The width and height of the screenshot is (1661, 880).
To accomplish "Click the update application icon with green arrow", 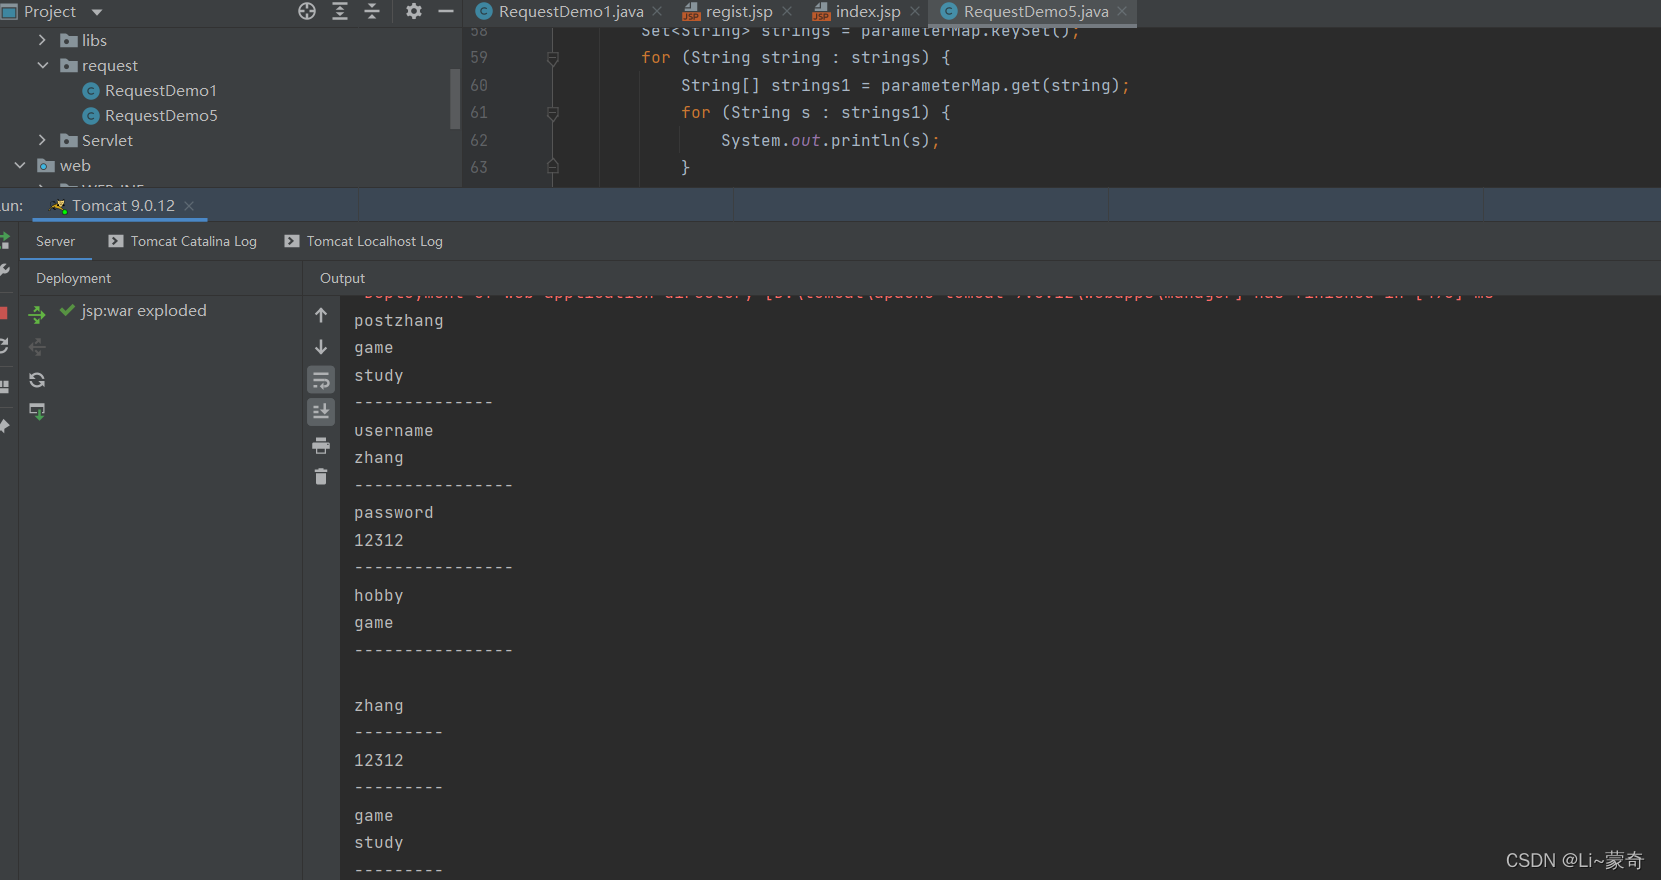I will 37,411.
